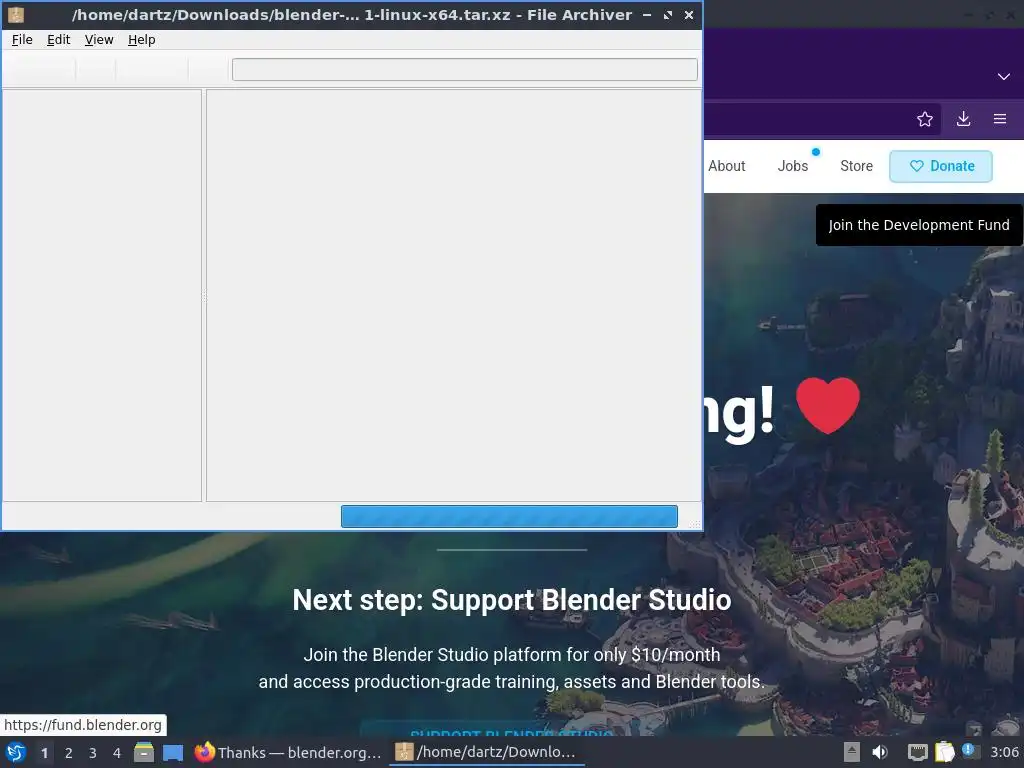Click the 'Next step: Support Blender Studio' heading
Image resolution: width=1024 pixels, height=768 pixels.
click(511, 600)
